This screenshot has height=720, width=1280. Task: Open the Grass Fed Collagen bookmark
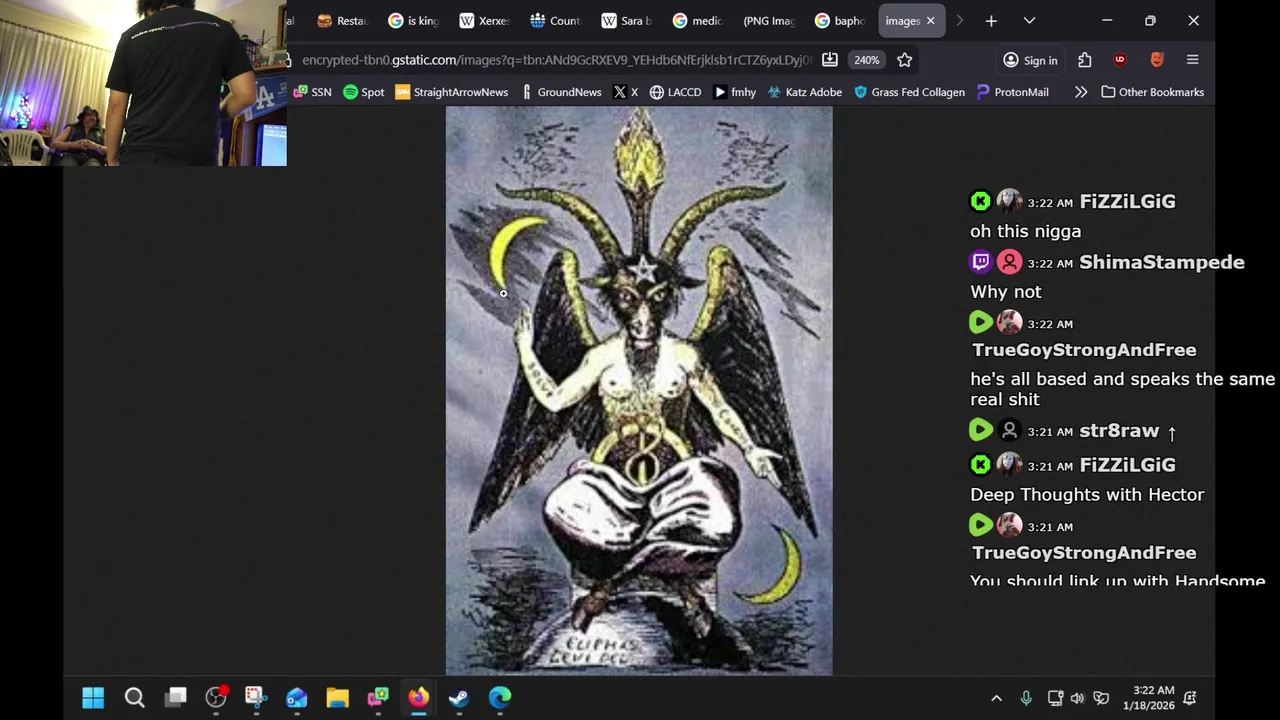908,92
